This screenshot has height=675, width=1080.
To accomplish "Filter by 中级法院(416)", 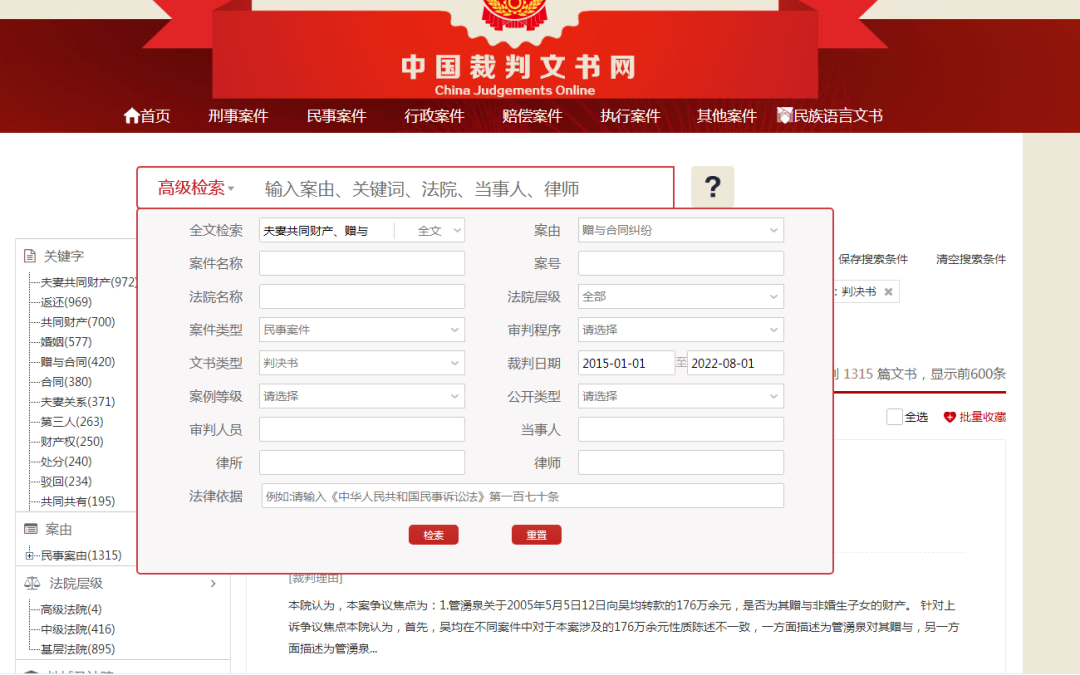I will pos(78,630).
